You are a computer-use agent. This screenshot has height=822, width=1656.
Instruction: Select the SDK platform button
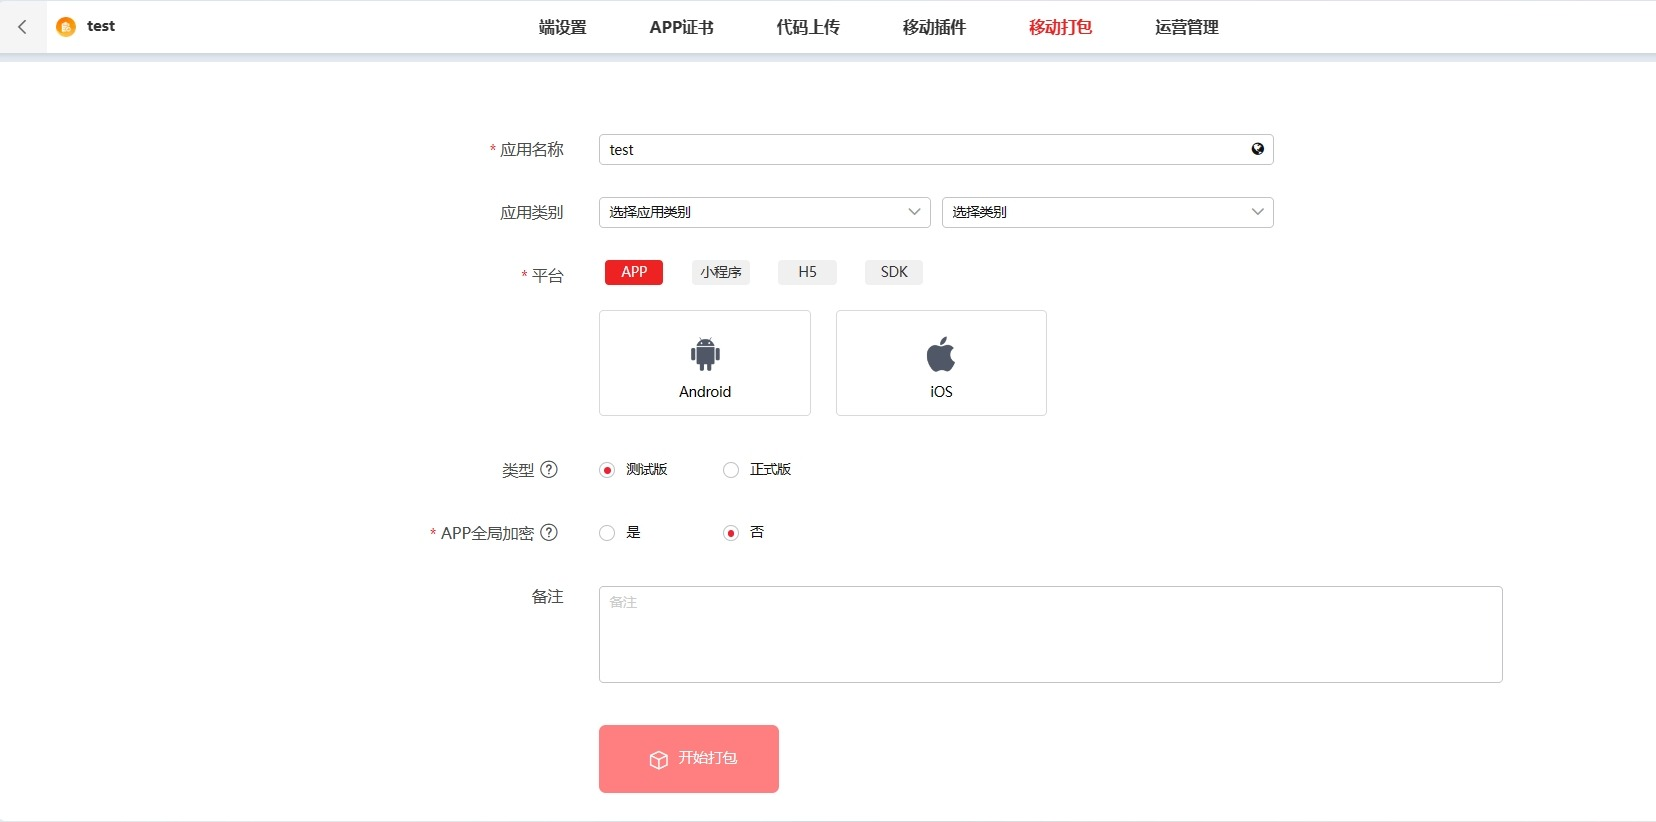pos(894,272)
